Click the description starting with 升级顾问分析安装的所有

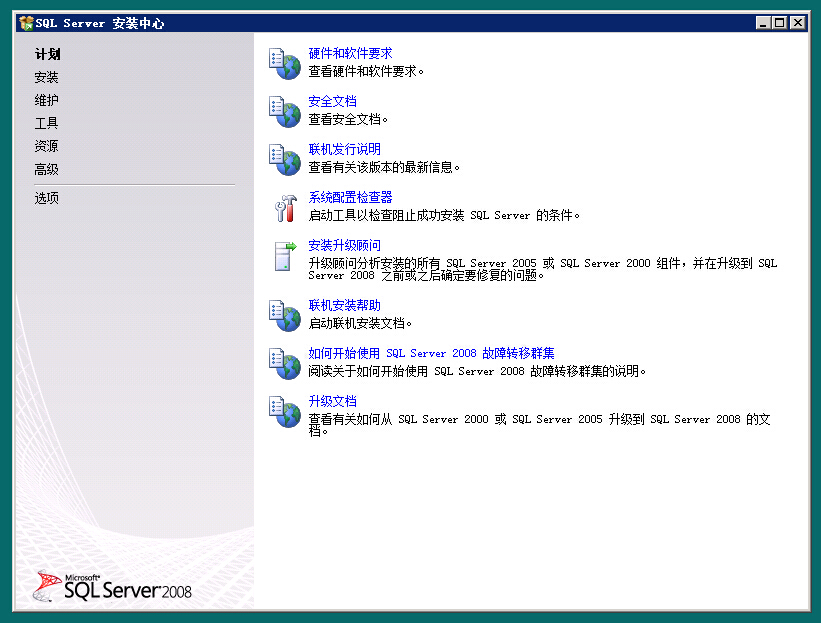tap(543, 269)
